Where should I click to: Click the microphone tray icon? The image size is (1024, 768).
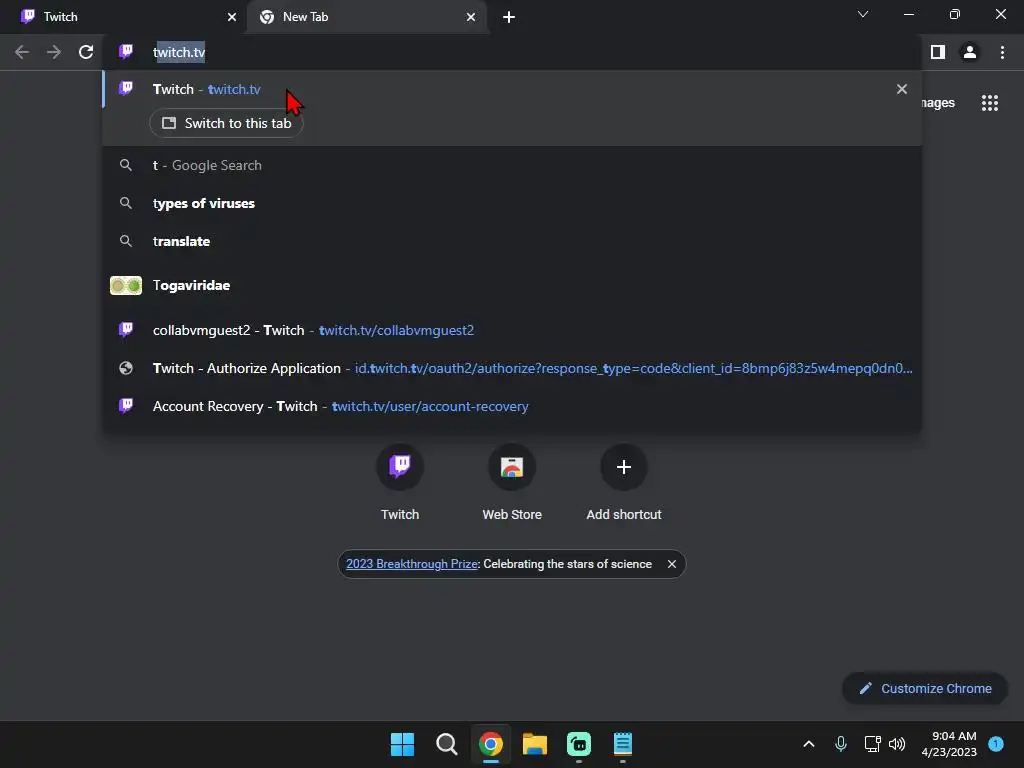coord(841,744)
